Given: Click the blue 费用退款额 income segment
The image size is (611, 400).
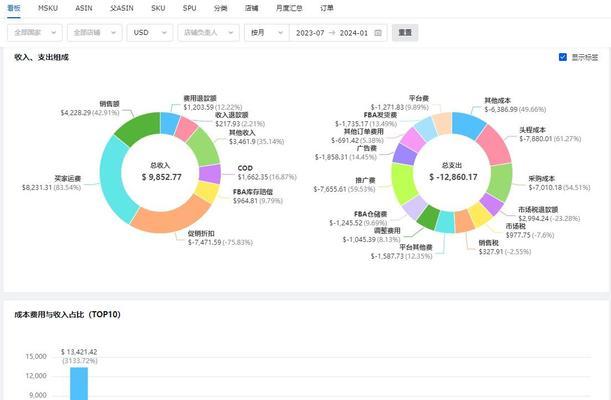Looking at the screenshot, I should (170, 123).
